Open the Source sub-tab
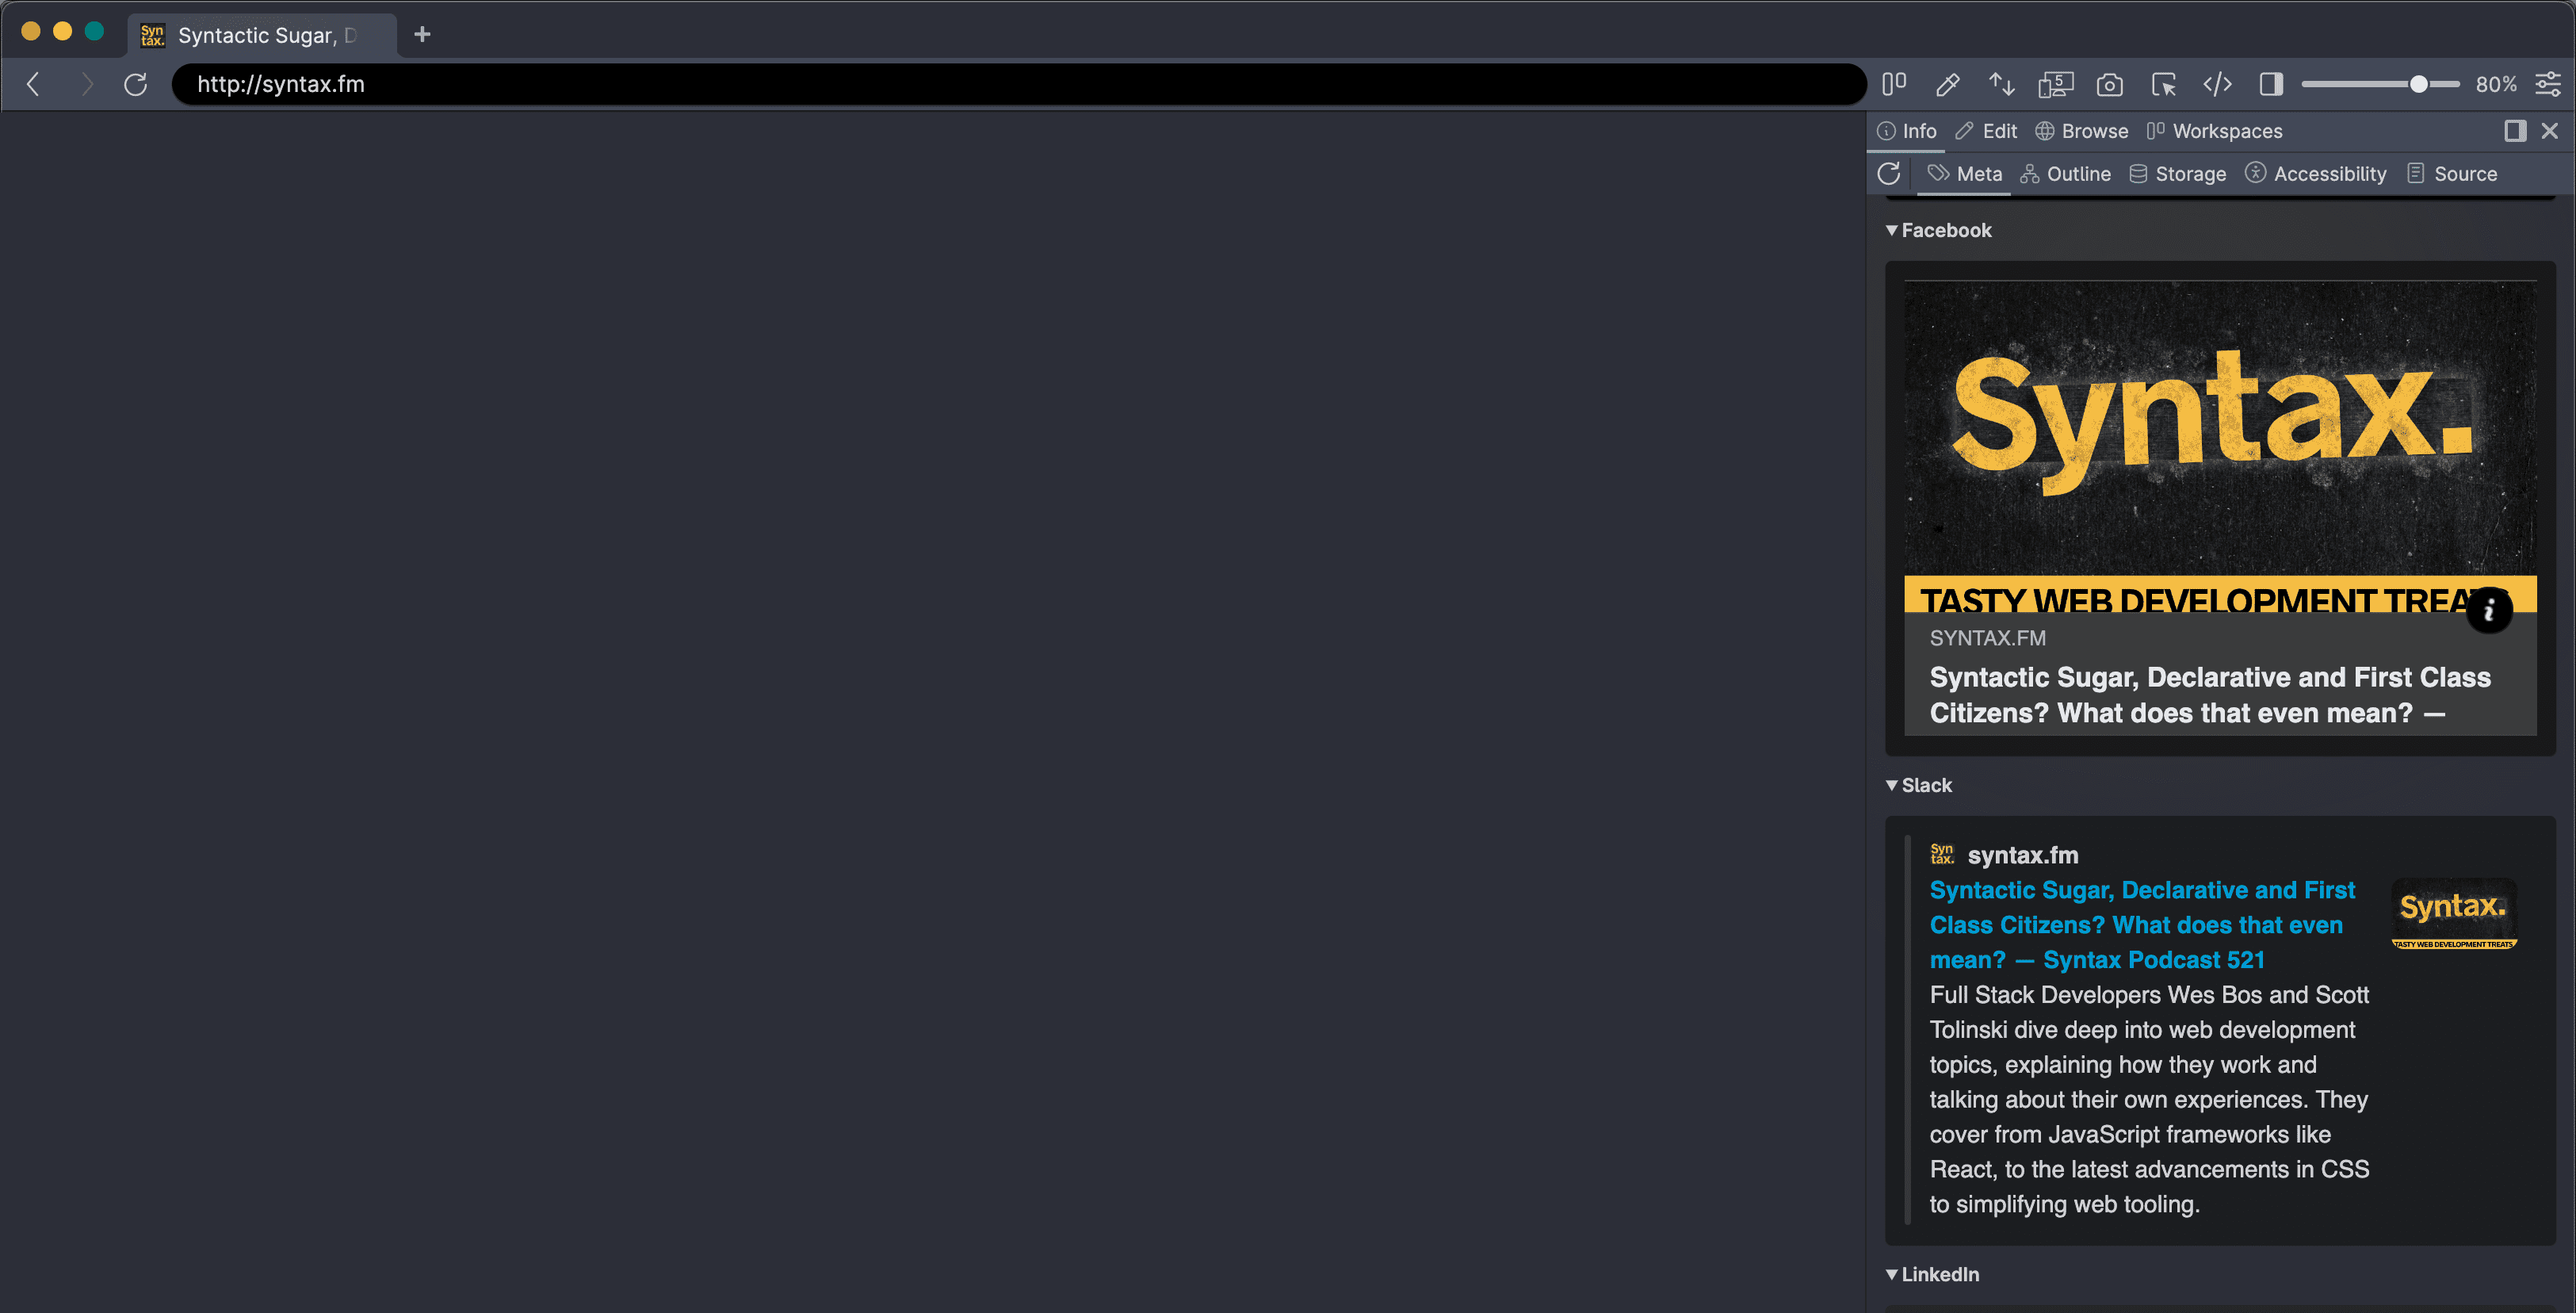The height and width of the screenshot is (1313, 2576). [2451, 174]
